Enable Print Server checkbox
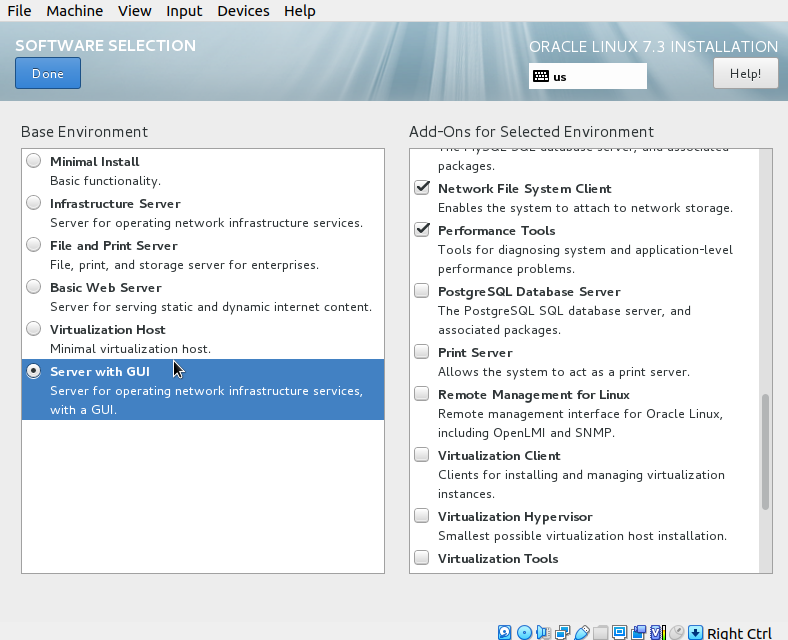The image size is (788, 640). point(422,352)
